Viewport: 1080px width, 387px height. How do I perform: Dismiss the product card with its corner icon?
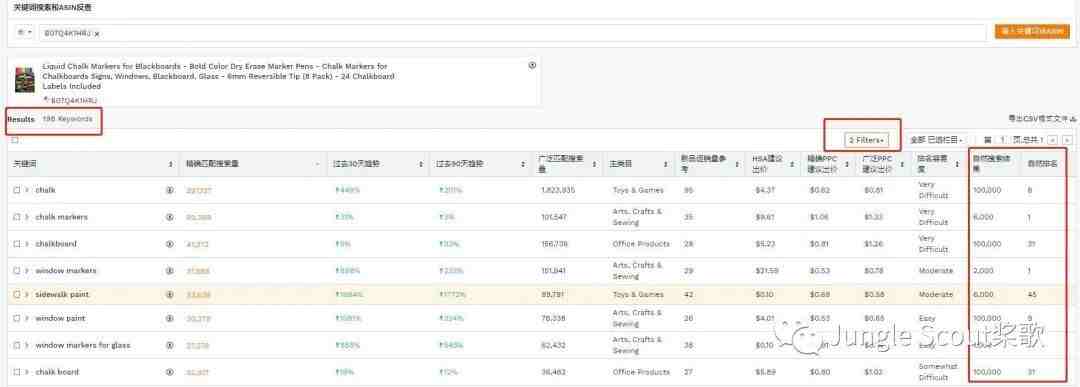click(532, 65)
